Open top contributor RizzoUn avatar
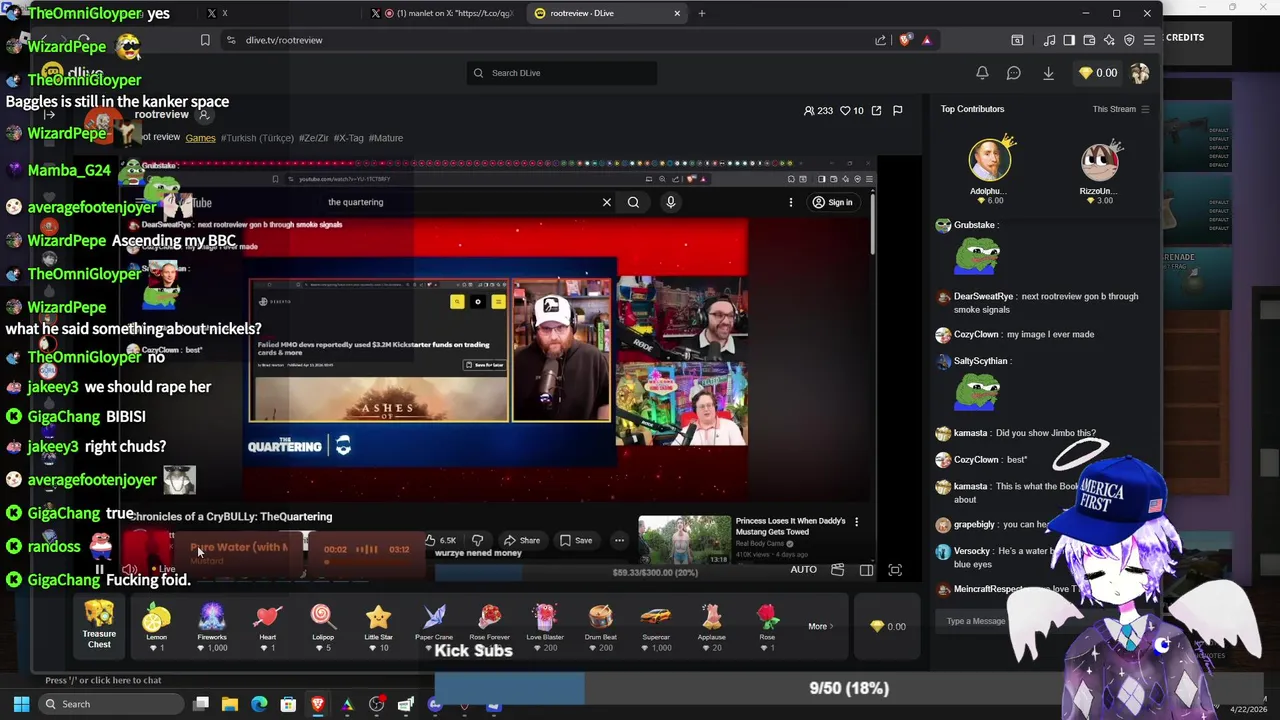 click(x=1099, y=162)
